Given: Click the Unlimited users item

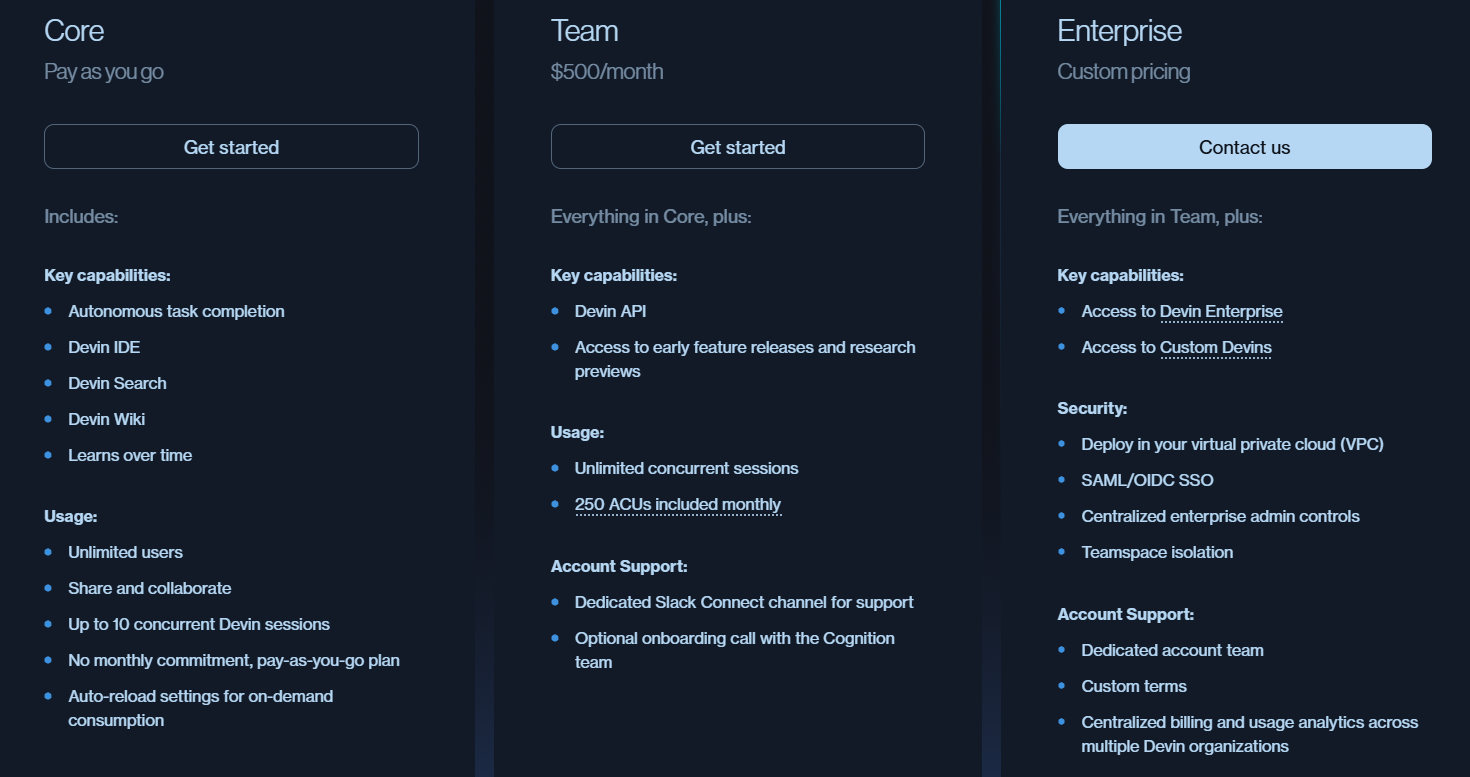Looking at the screenshot, I should (x=125, y=552).
